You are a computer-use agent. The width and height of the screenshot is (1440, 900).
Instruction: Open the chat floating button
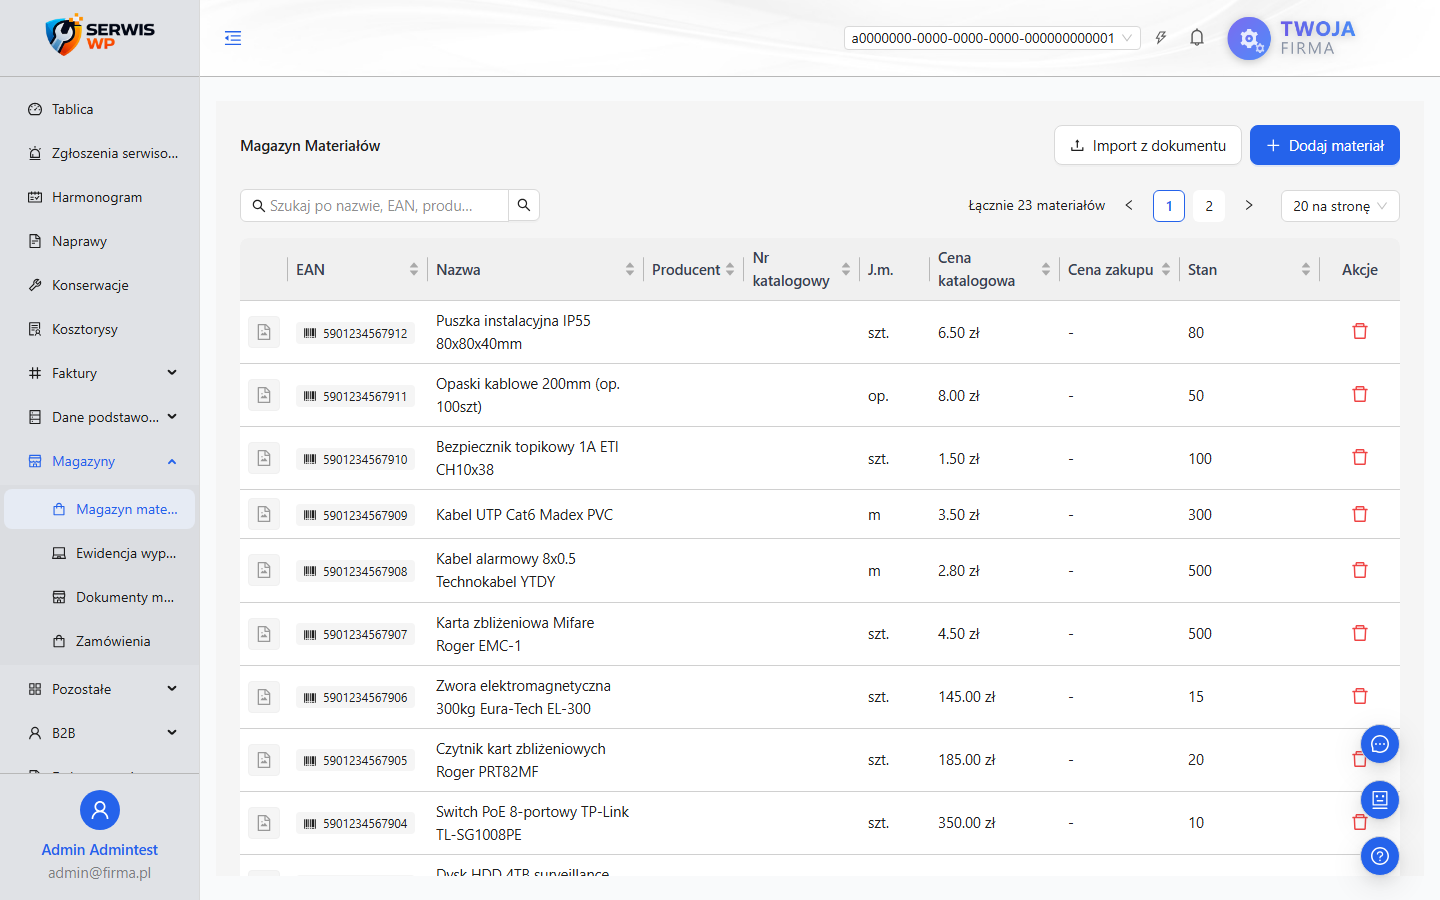pyautogui.click(x=1380, y=744)
